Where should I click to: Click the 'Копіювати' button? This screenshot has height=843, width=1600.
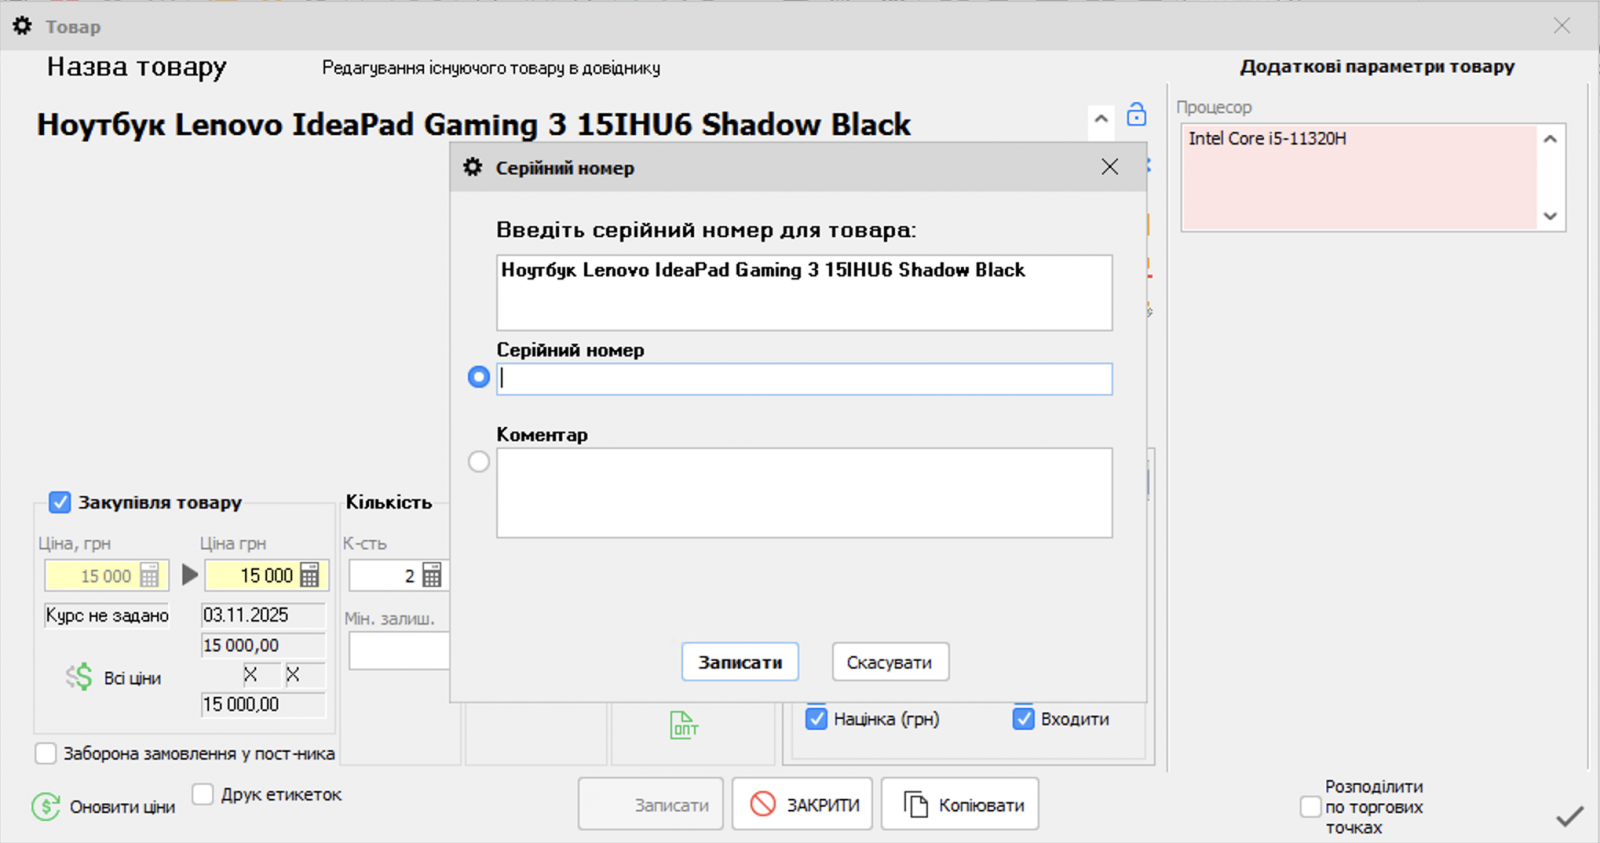[960, 805]
